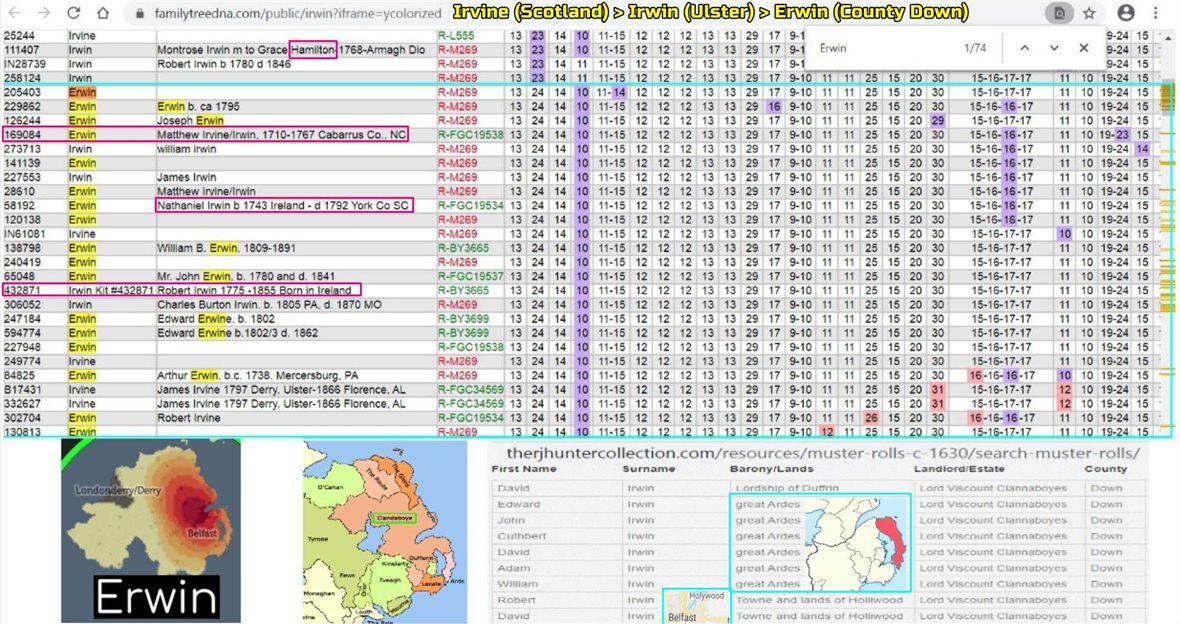Screen dimensions: 1180x624
Task: Jump to next find result
Action: [x=1054, y=48]
